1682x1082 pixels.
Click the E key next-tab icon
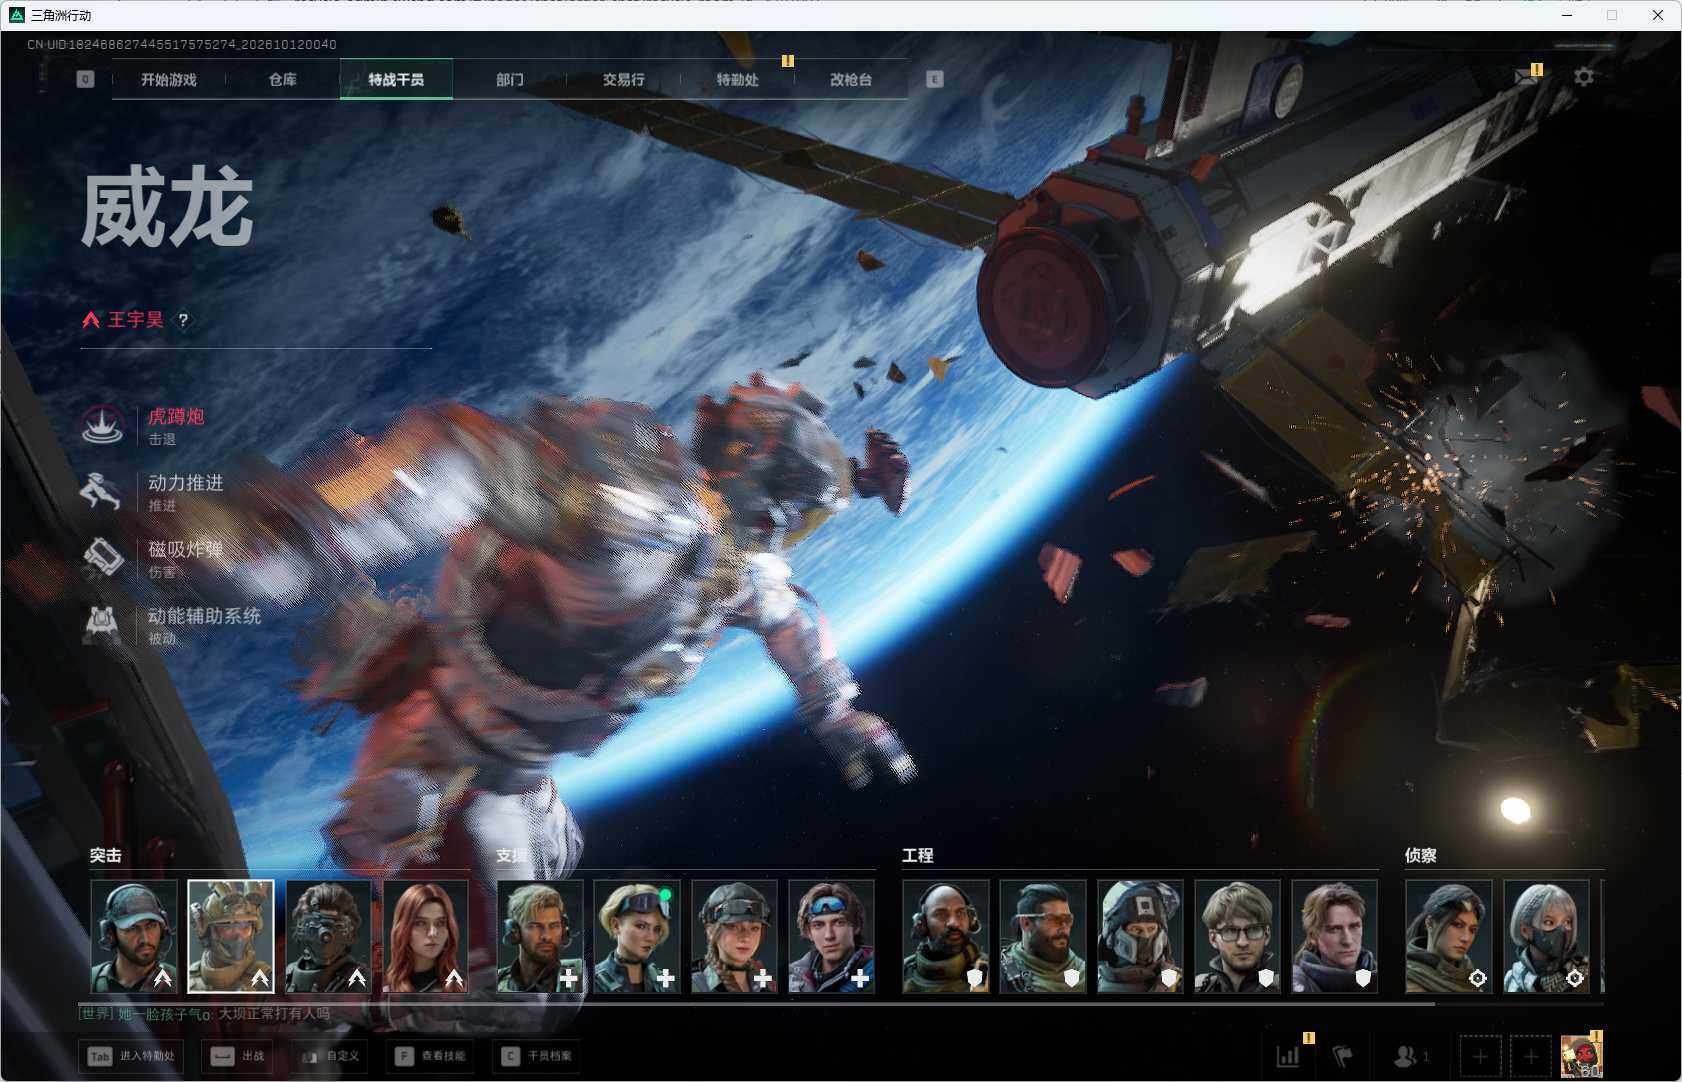pos(935,79)
